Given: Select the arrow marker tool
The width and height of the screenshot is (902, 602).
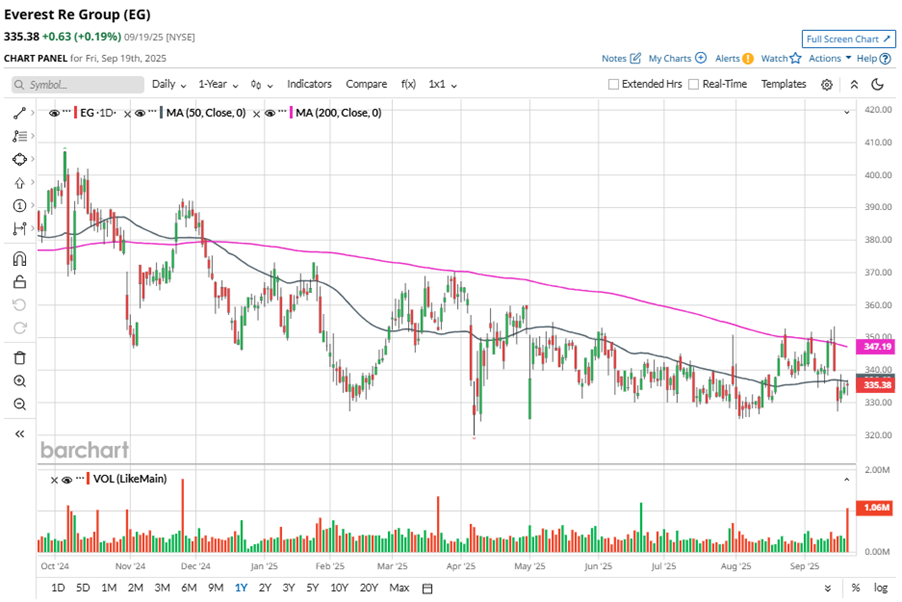Looking at the screenshot, I should coord(20,183).
